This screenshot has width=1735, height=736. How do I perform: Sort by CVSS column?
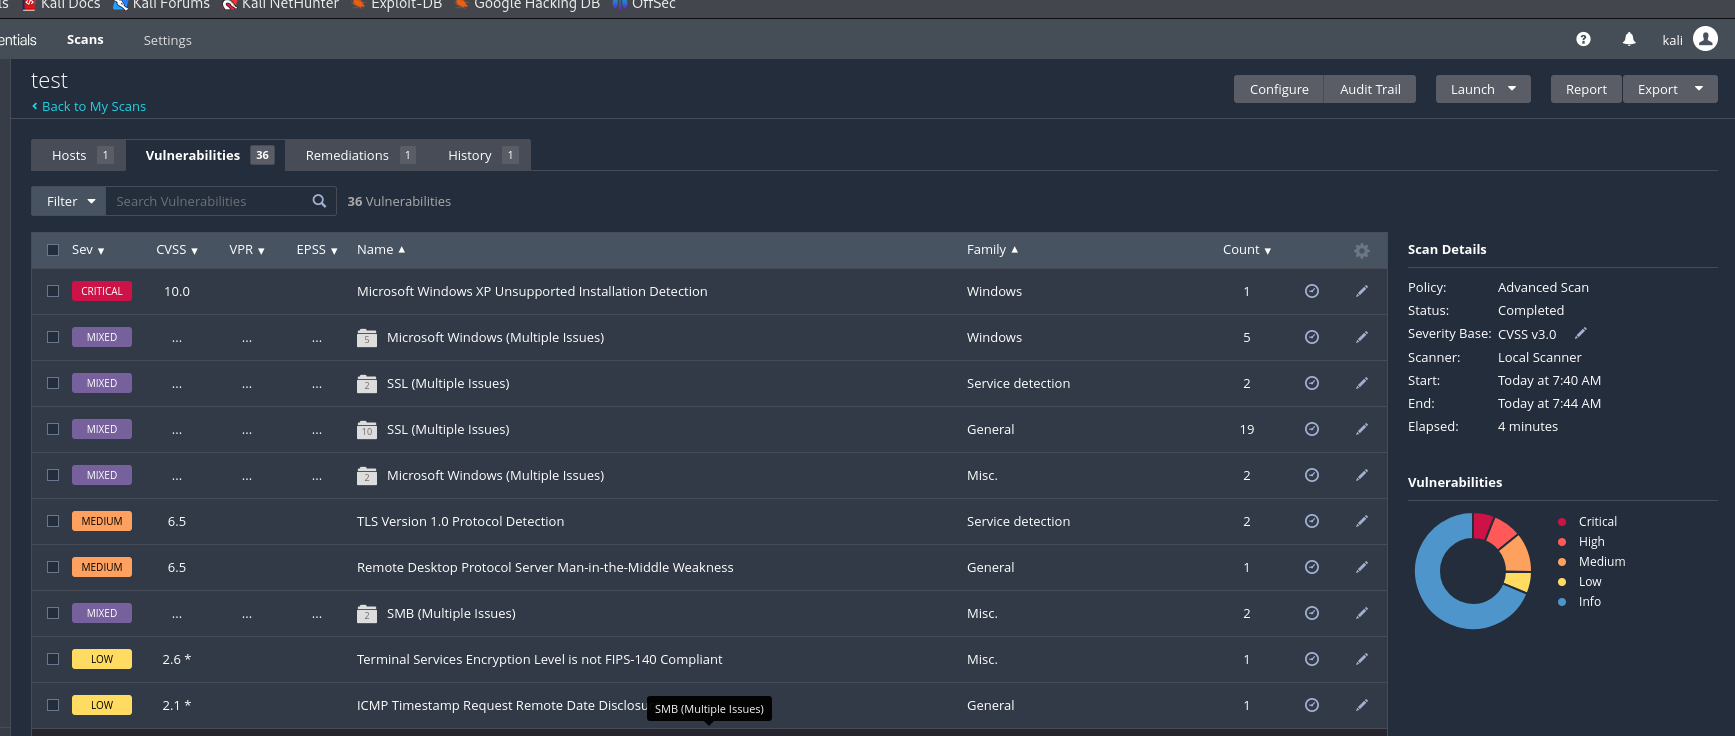pyautogui.click(x=177, y=250)
